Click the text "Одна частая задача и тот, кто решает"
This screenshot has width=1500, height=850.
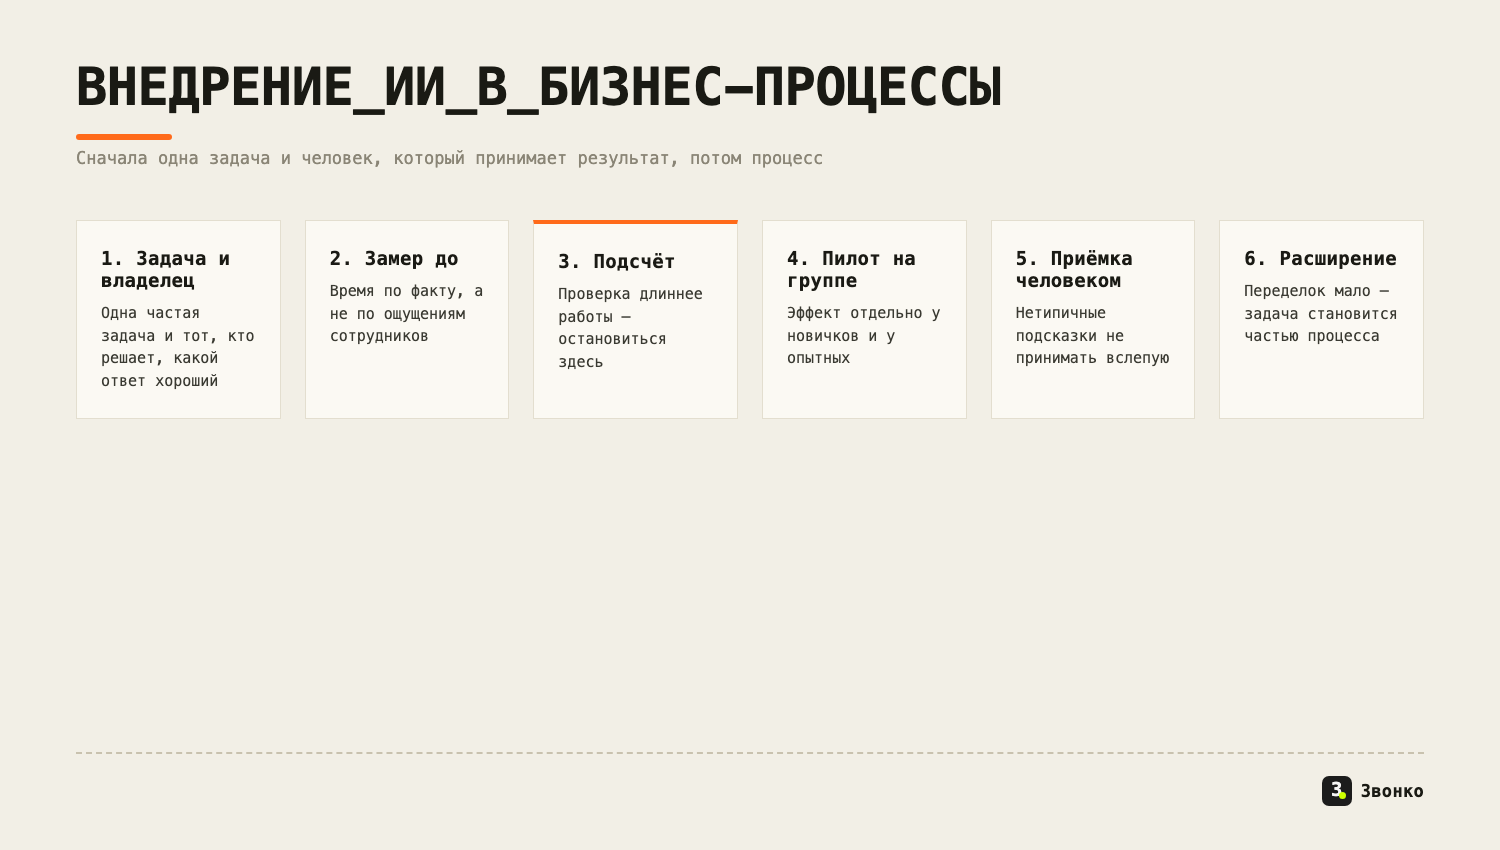pos(178,347)
